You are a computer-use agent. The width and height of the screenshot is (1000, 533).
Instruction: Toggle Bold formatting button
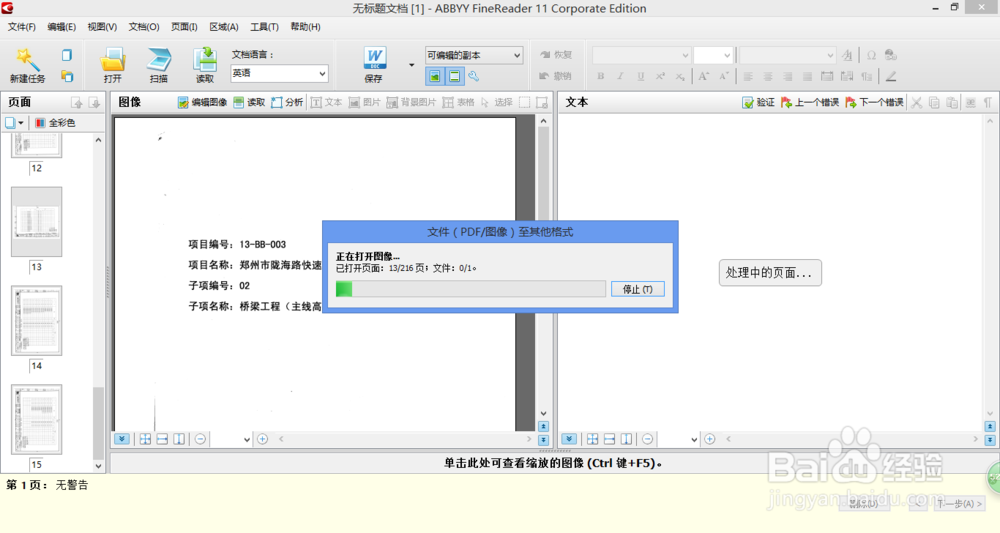[600, 76]
